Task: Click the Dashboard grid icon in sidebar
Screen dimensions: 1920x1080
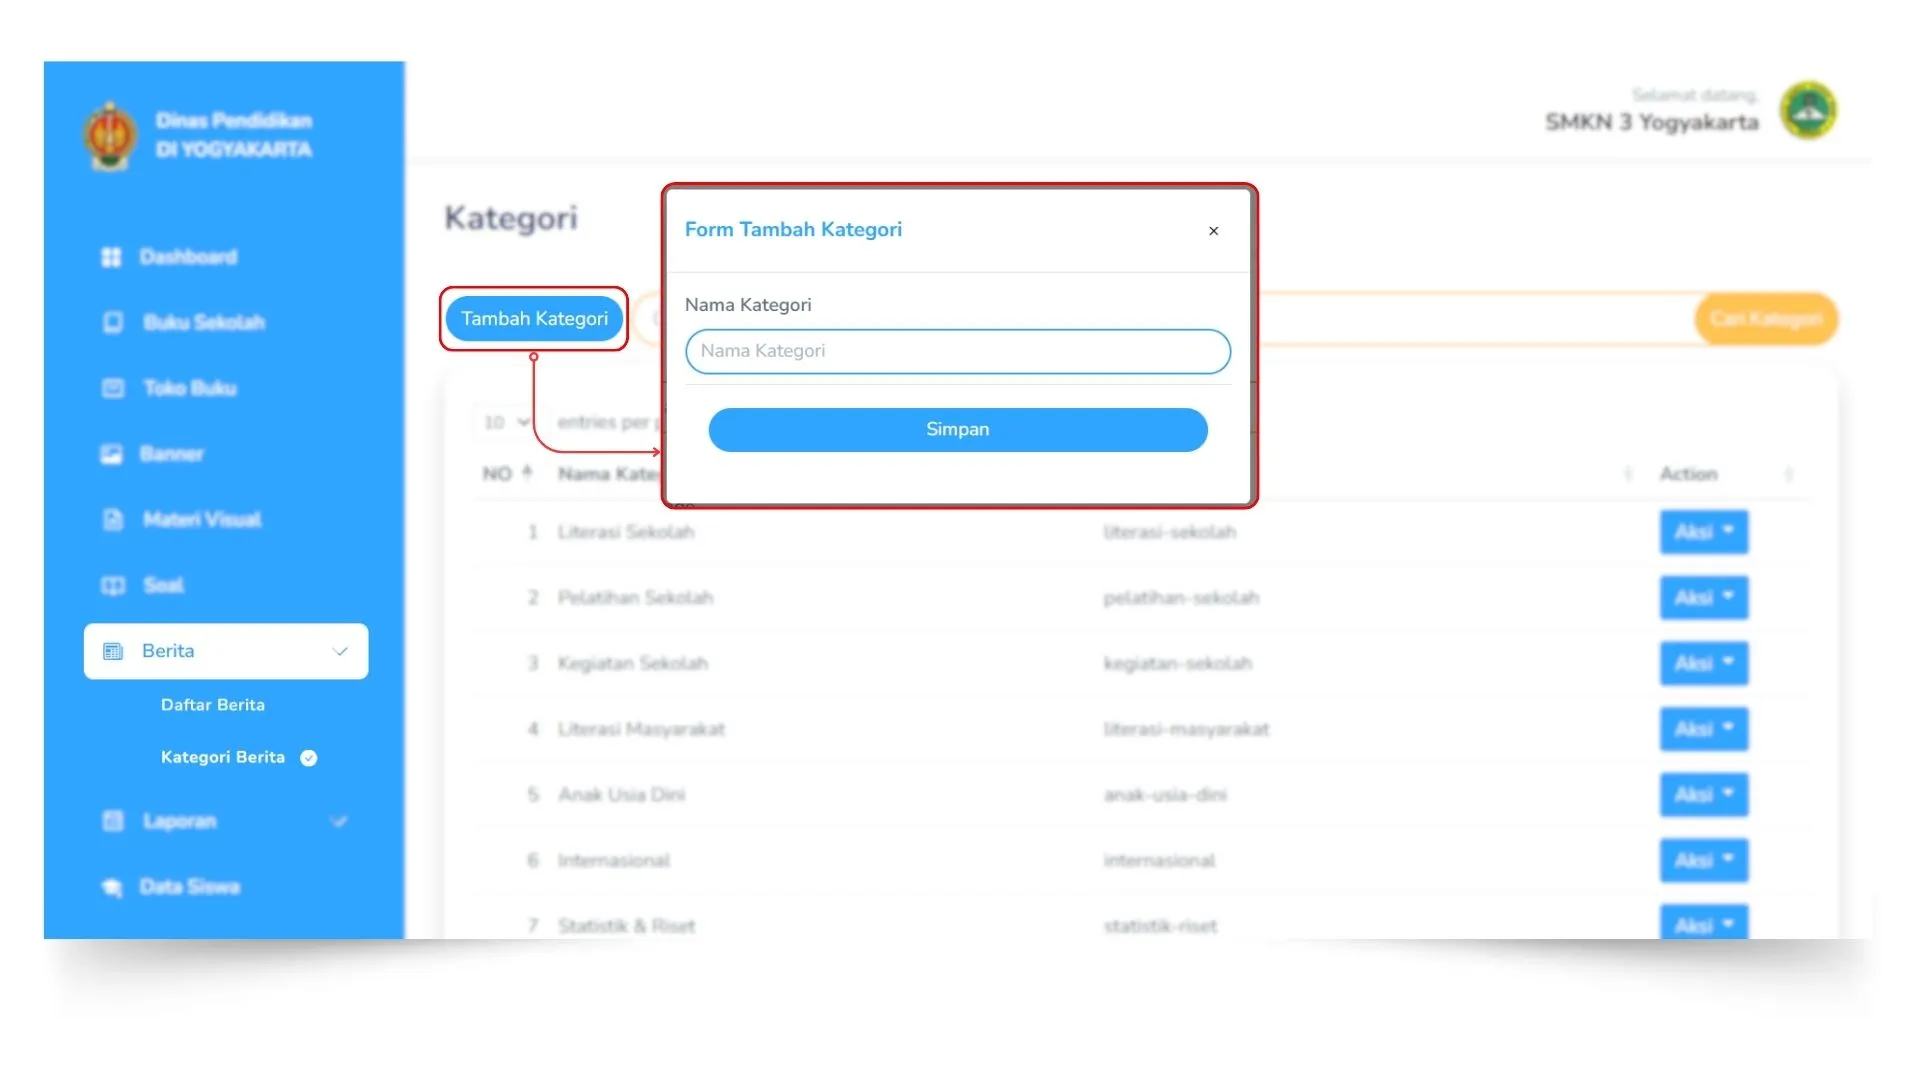Action: click(x=111, y=257)
